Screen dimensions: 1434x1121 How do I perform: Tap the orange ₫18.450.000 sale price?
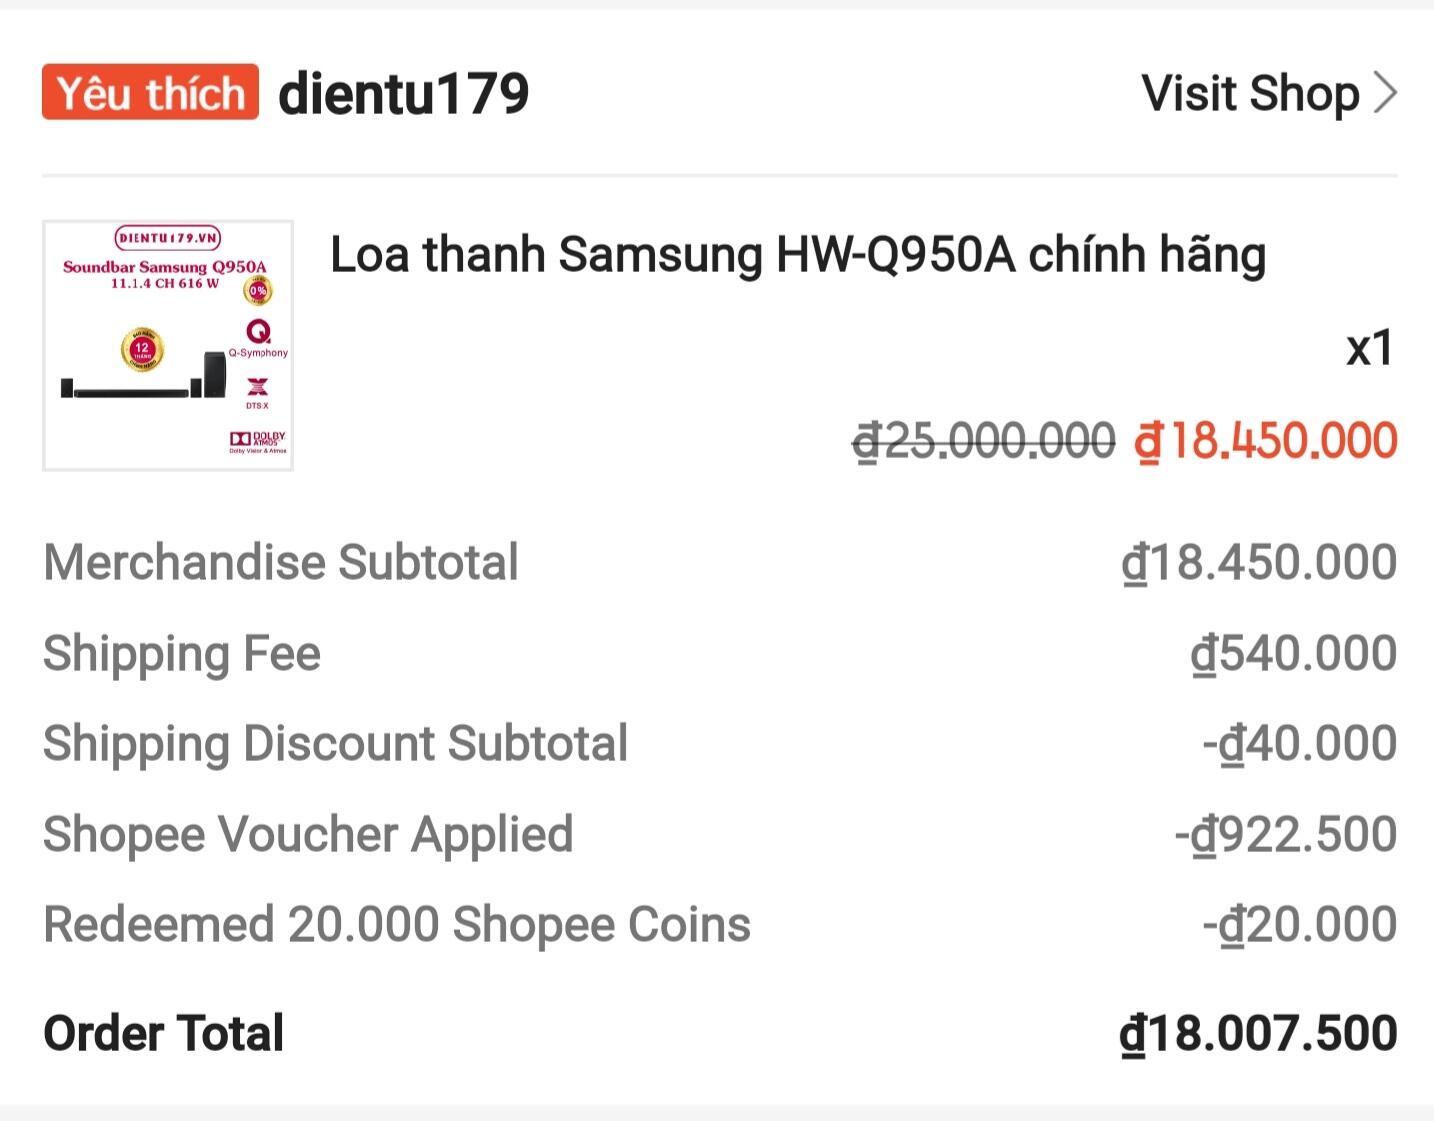[1265, 441]
